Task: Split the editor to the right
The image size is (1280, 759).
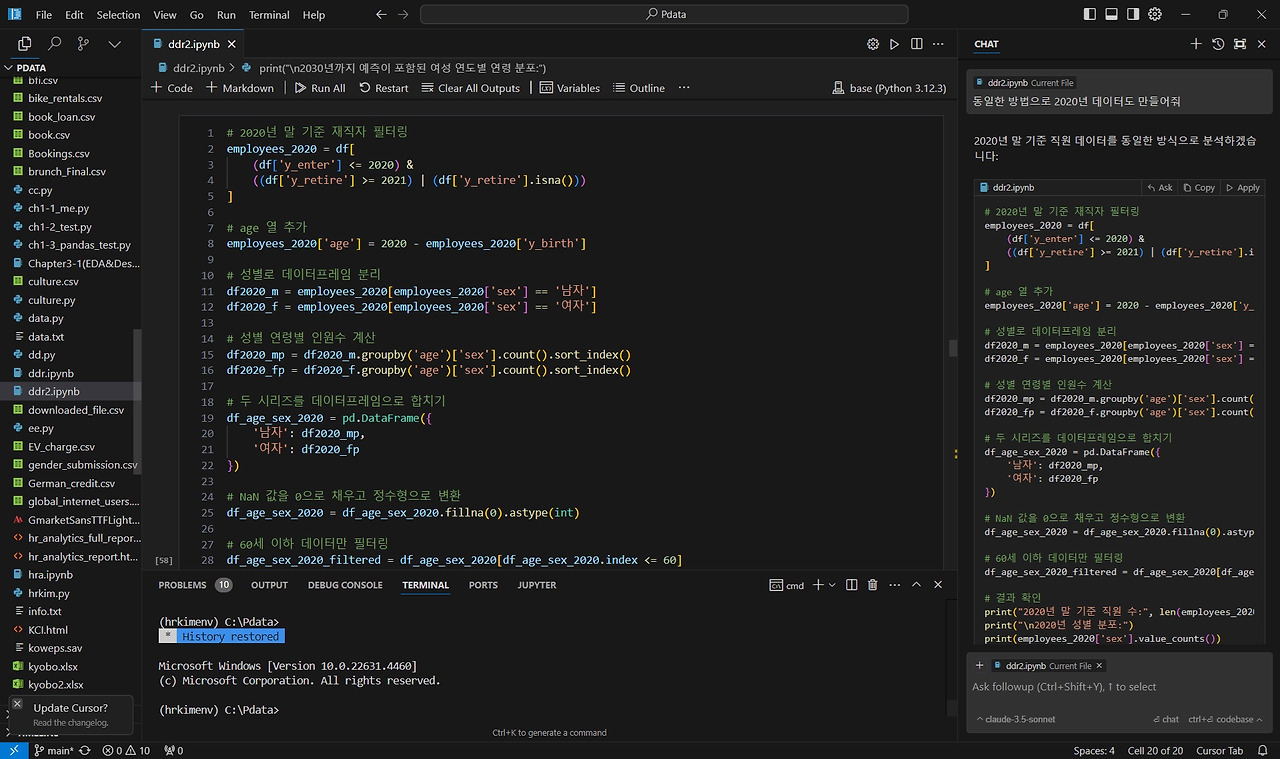Action: click(916, 44)
